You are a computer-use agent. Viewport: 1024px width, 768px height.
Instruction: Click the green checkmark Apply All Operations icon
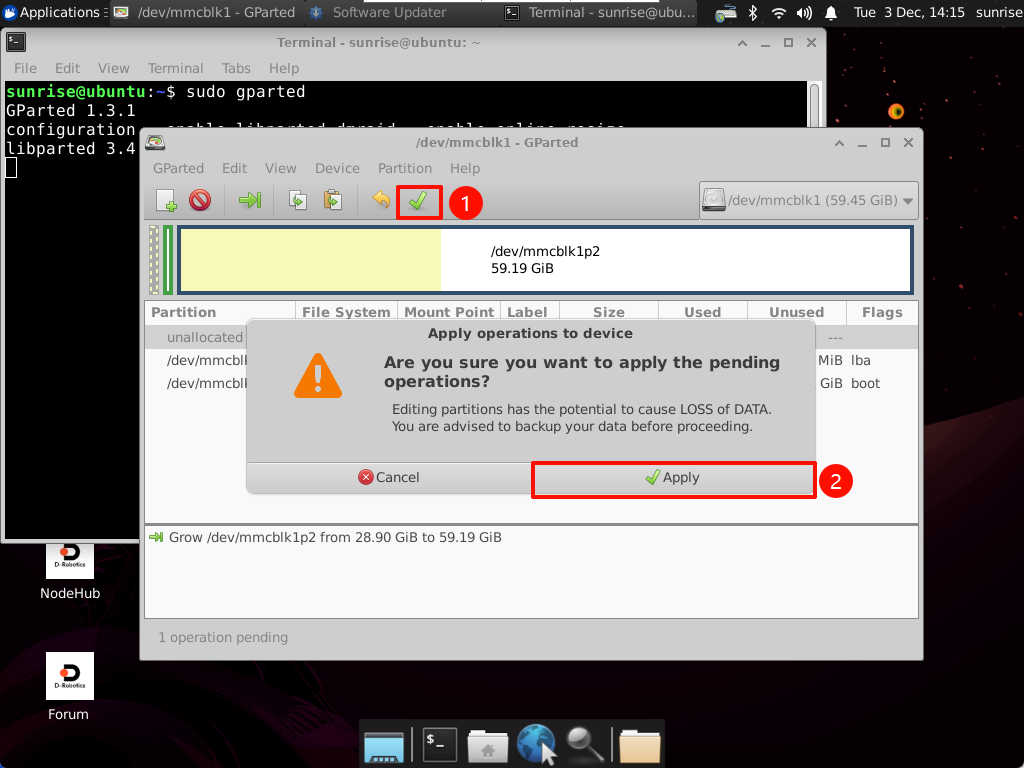(418, 201)
